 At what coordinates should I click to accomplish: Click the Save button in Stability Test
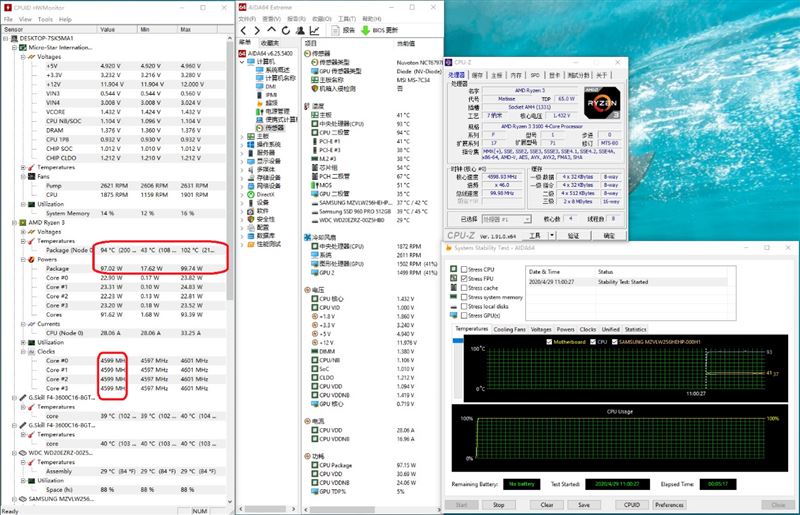pyautogui.click(x=584, y=505)
